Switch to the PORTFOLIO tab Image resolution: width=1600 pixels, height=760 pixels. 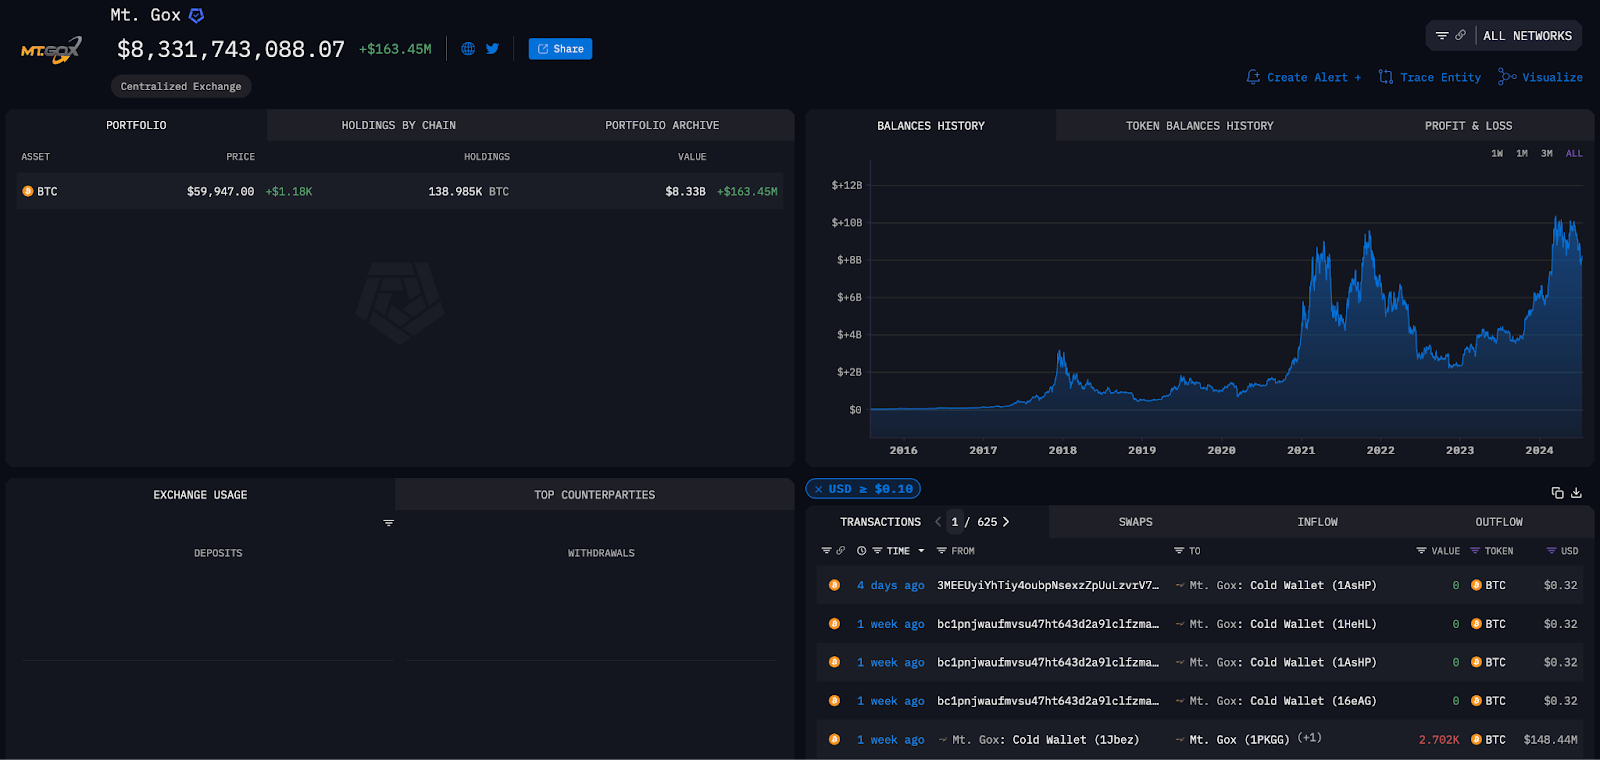pos(136,125)
